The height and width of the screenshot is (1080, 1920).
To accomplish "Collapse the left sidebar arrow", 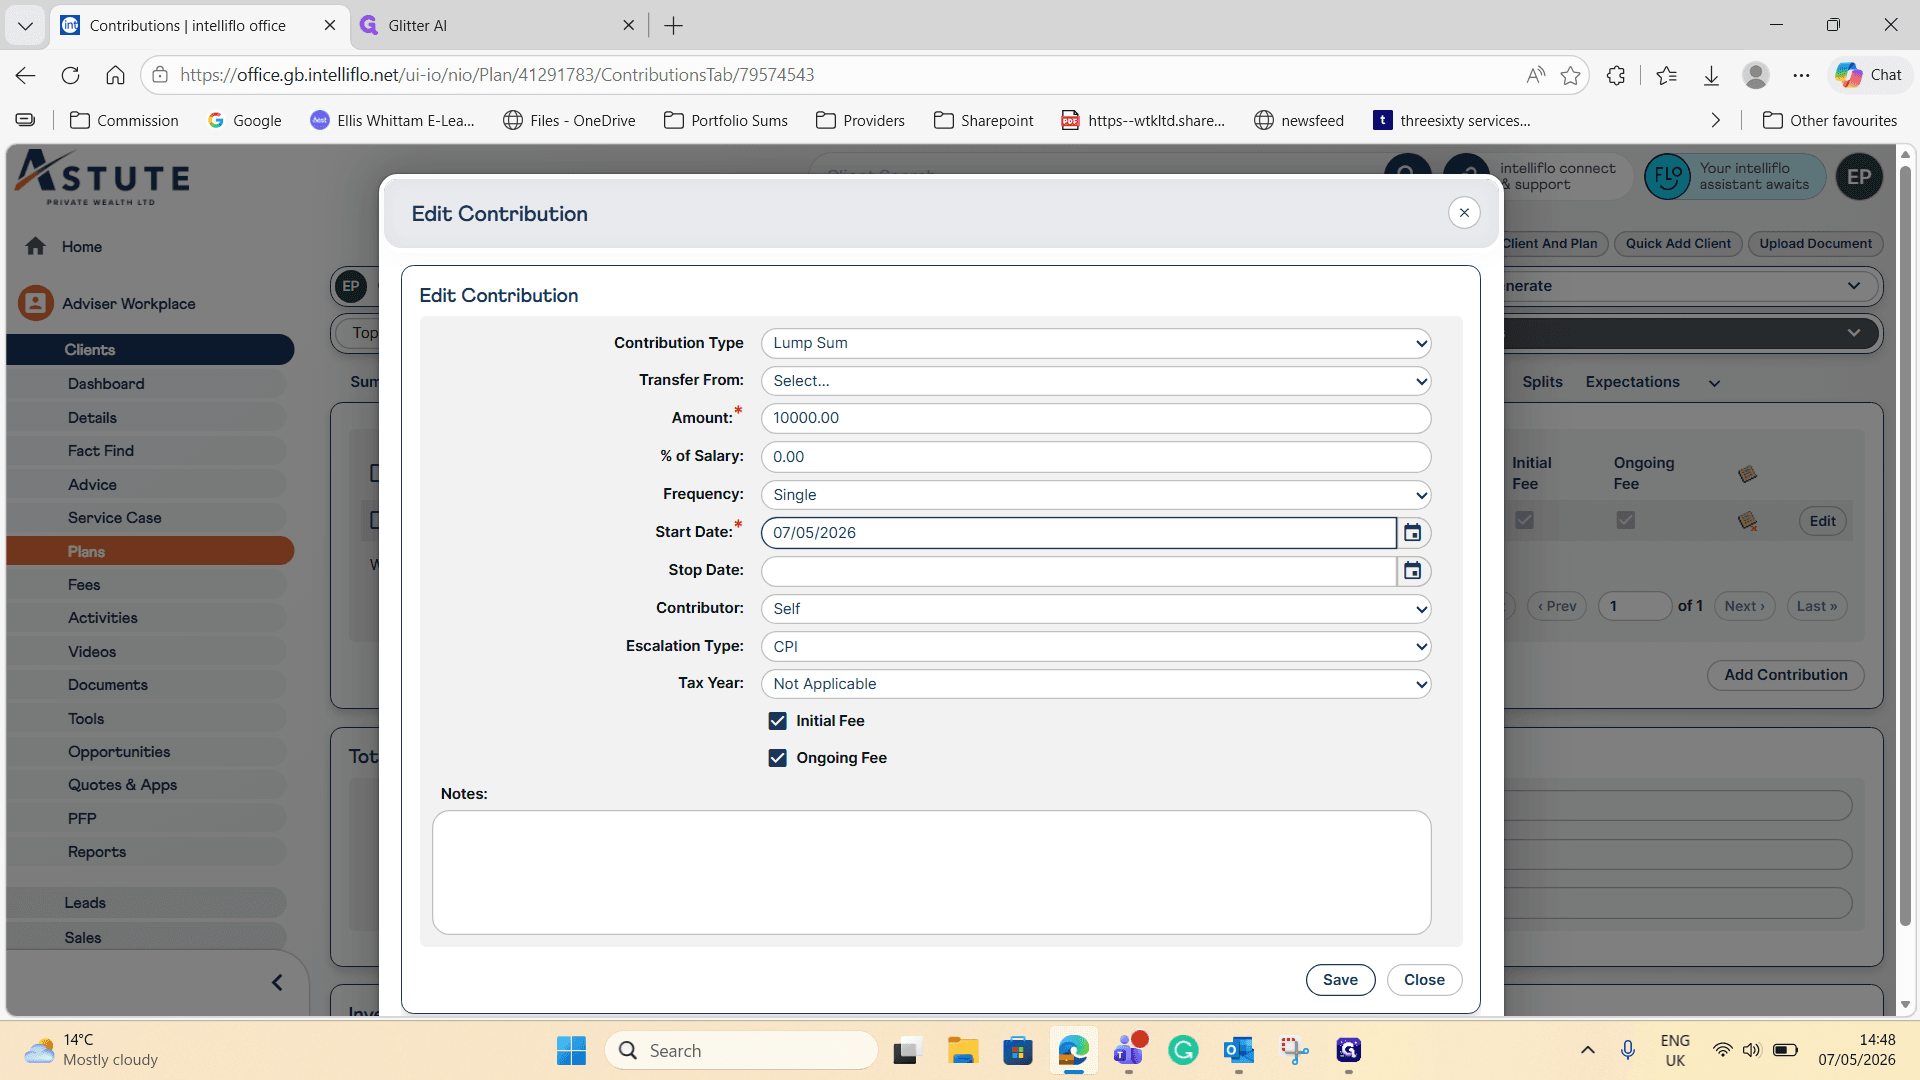I will pyautogui.click(x=277, y=983).
